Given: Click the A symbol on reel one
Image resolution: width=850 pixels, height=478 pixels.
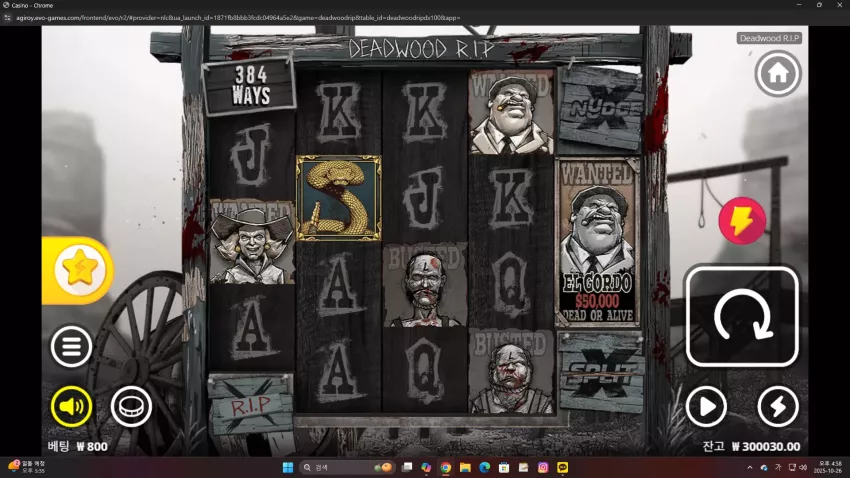Looking at the screenshot, I should point(252,328).
